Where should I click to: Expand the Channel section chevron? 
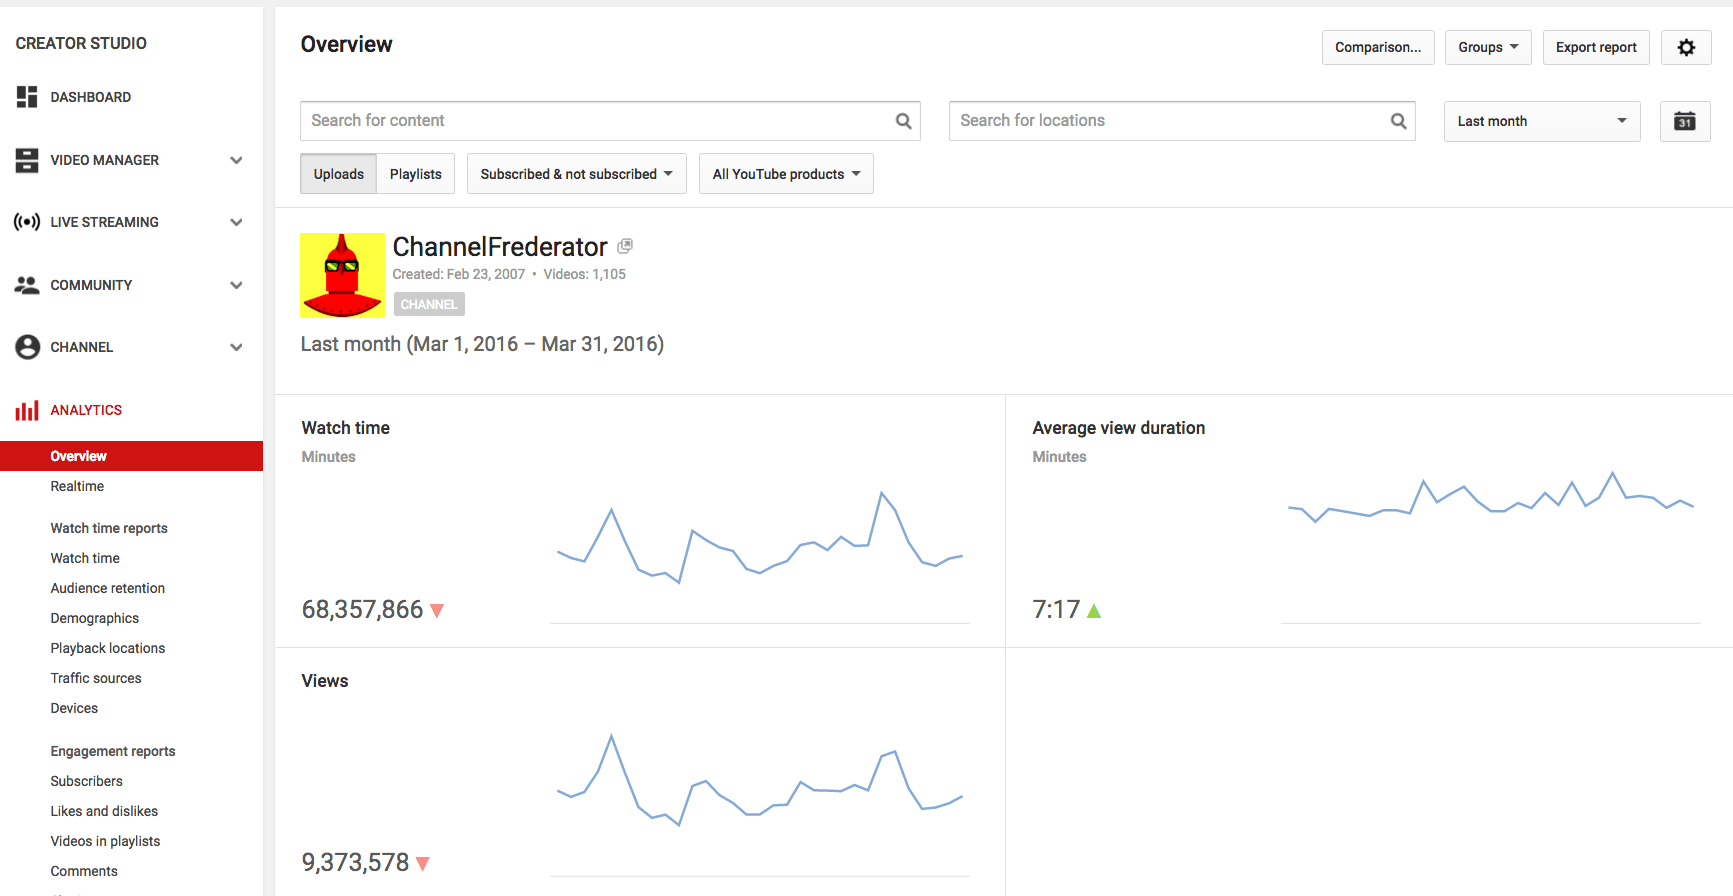coord(236,347)
